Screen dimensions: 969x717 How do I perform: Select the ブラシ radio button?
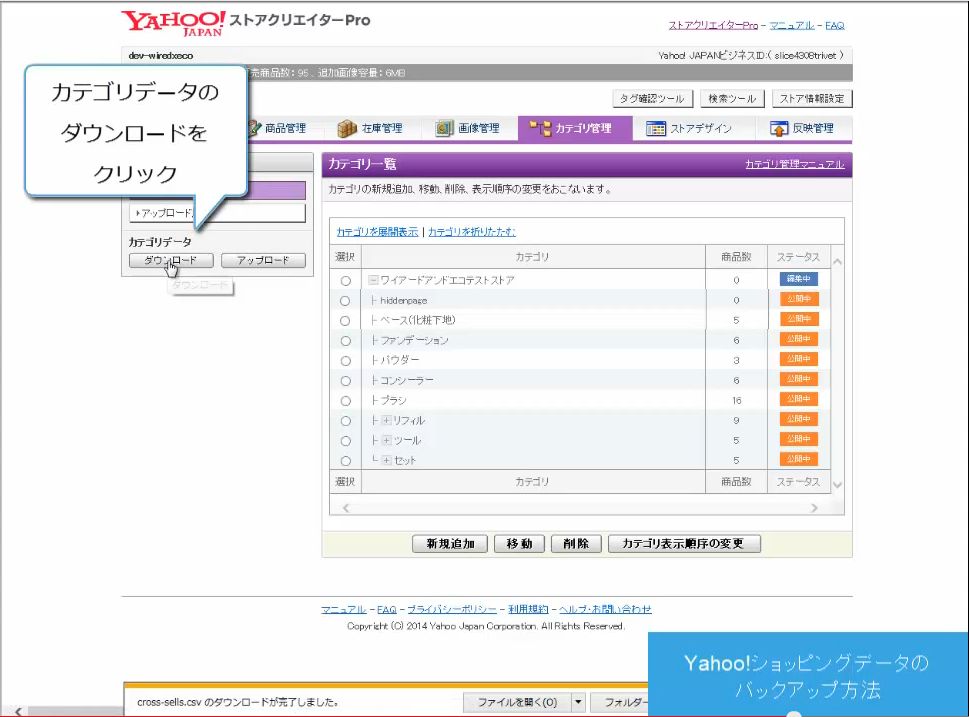tap(345, 401)
